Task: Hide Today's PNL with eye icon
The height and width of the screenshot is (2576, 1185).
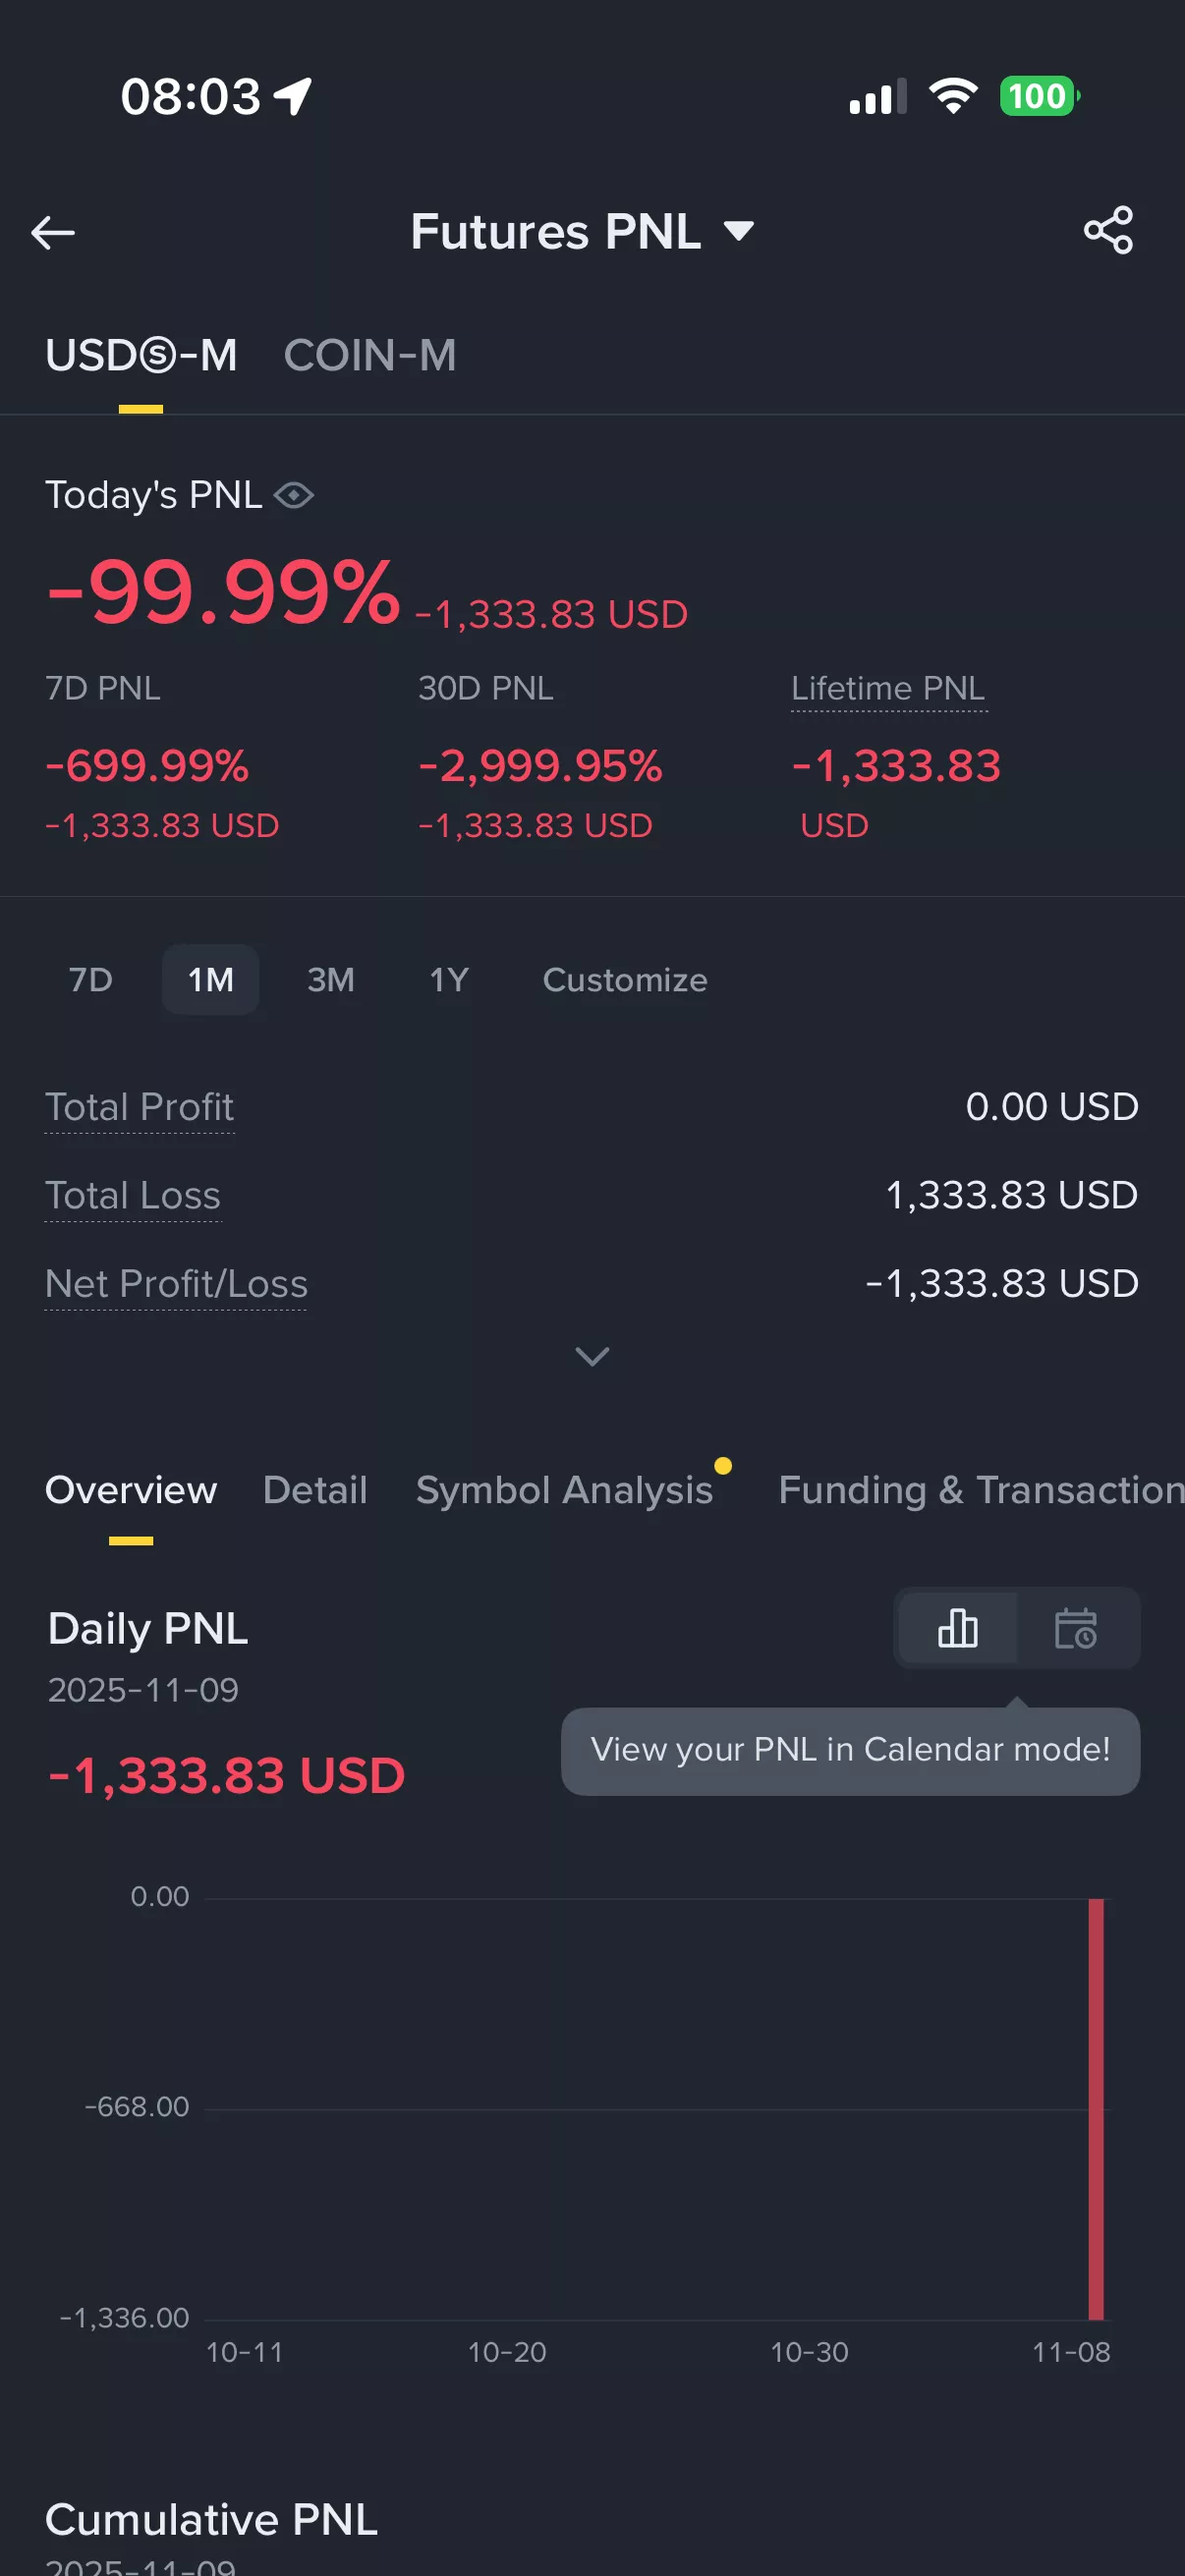Action: tap(294, 495)
